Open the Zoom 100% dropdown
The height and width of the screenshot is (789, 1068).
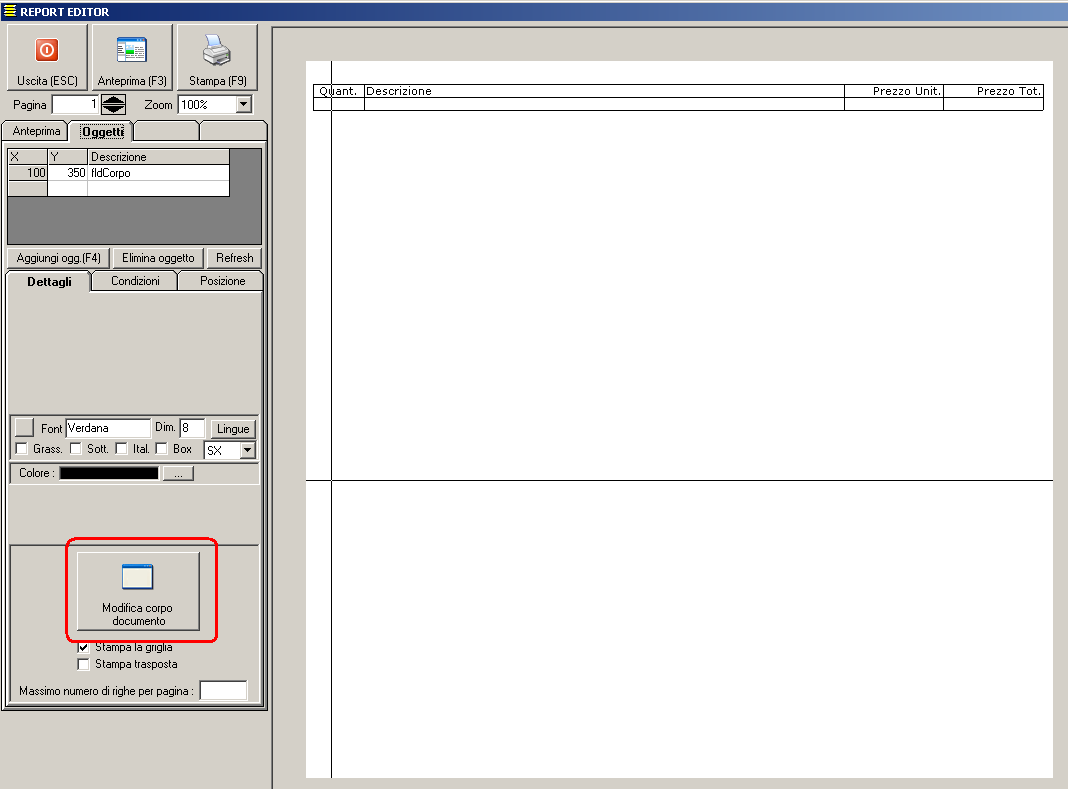click(x=244, y=104)
